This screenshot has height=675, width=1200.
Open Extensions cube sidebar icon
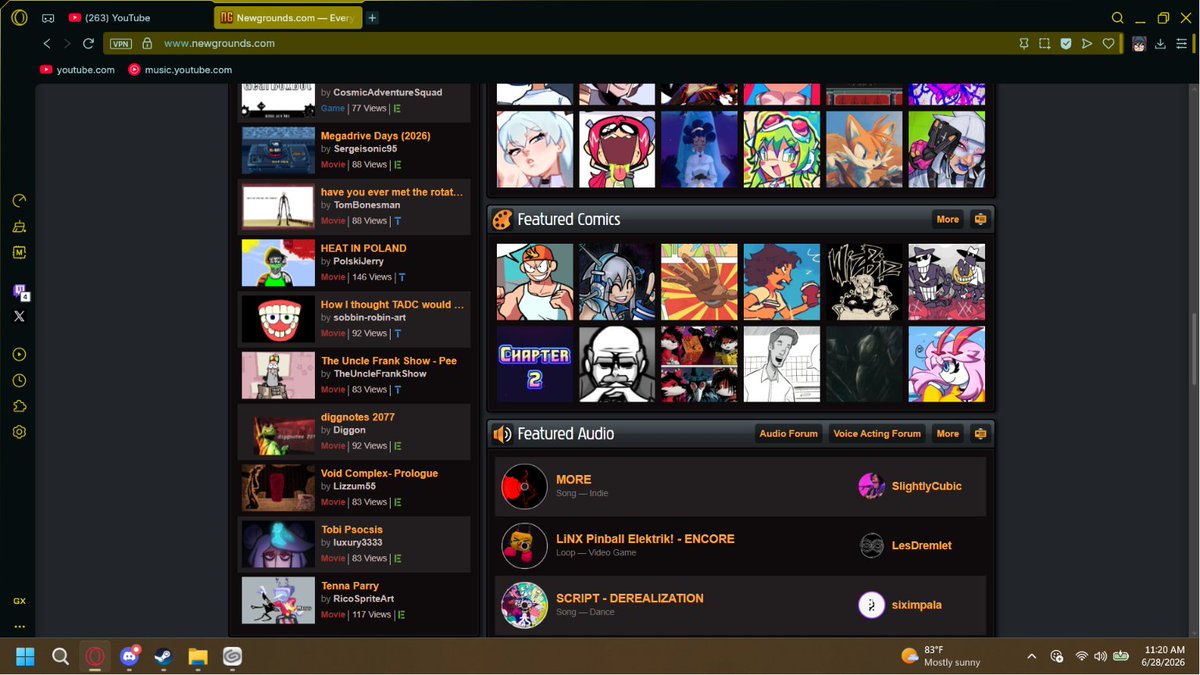point(19,407)
